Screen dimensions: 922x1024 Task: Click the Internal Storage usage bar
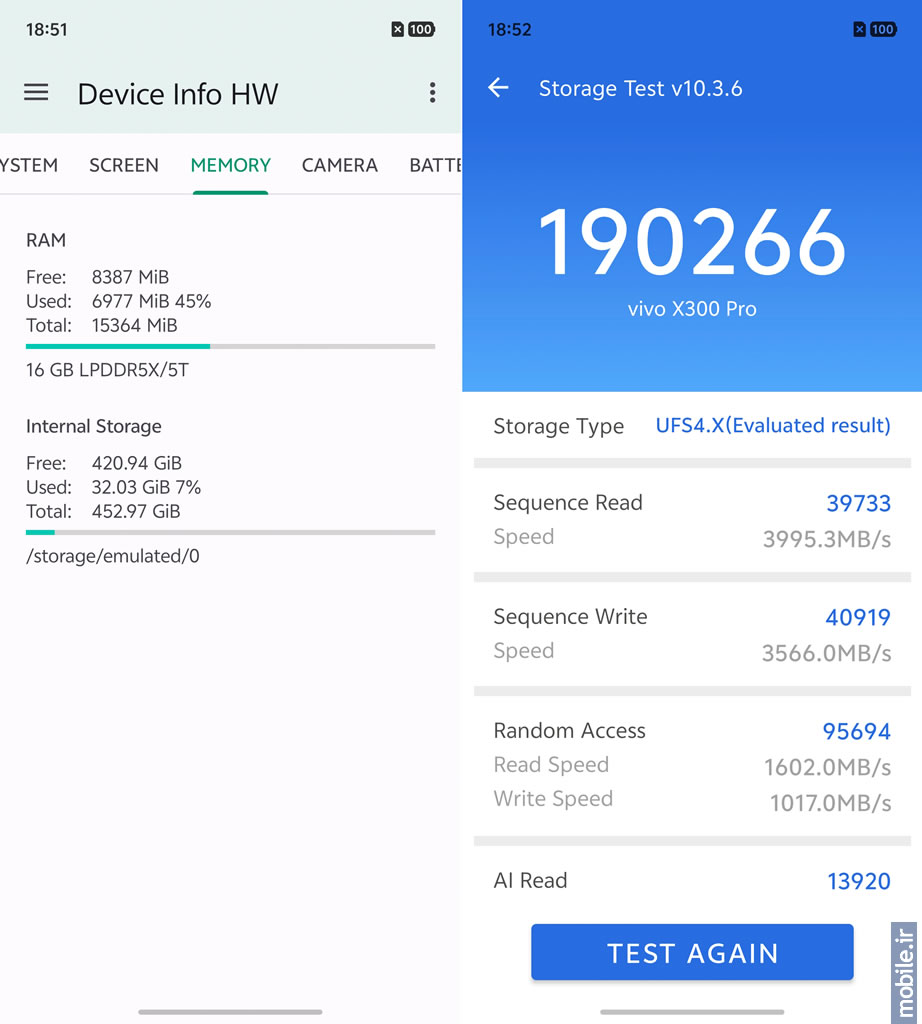[x=230, y=533]
